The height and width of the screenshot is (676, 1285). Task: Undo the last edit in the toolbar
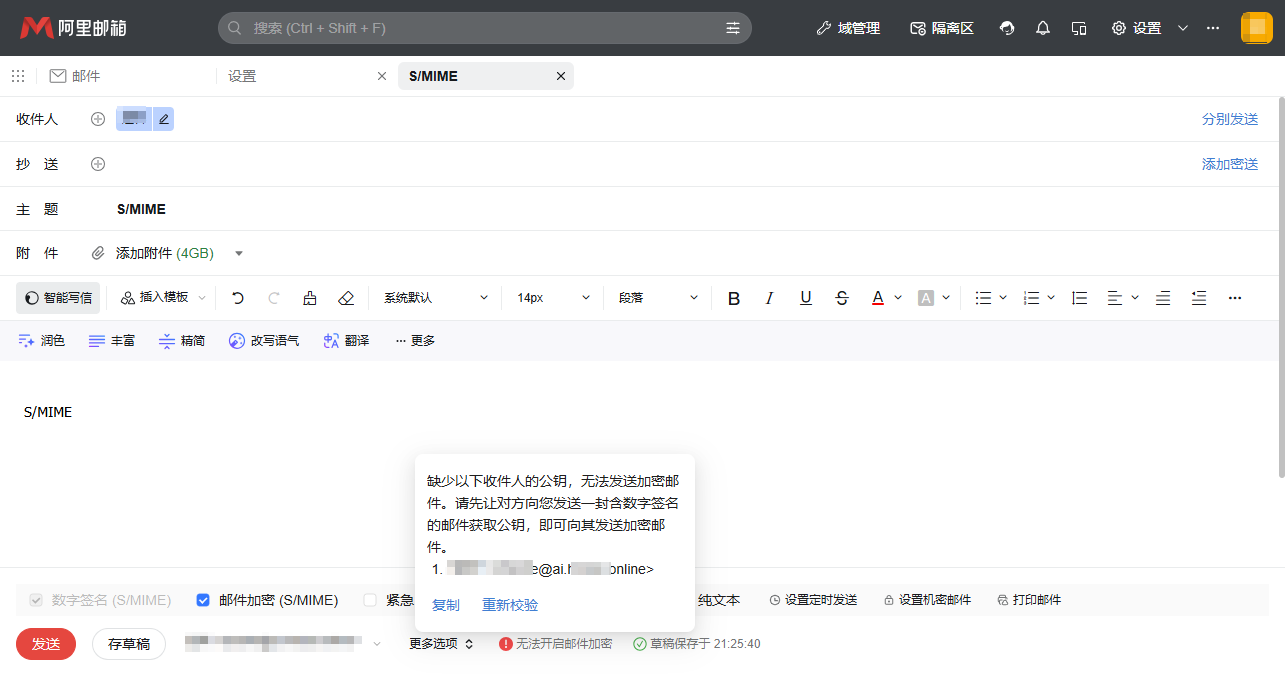point(238,298)
